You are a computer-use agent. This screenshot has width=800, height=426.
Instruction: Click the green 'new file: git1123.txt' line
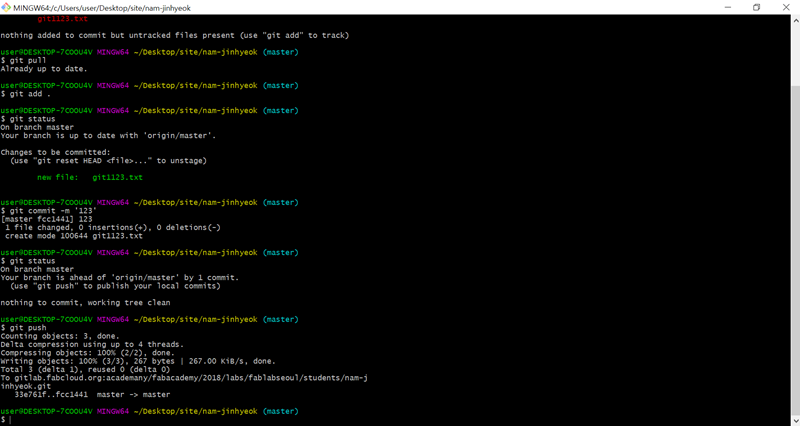(90, 178)
